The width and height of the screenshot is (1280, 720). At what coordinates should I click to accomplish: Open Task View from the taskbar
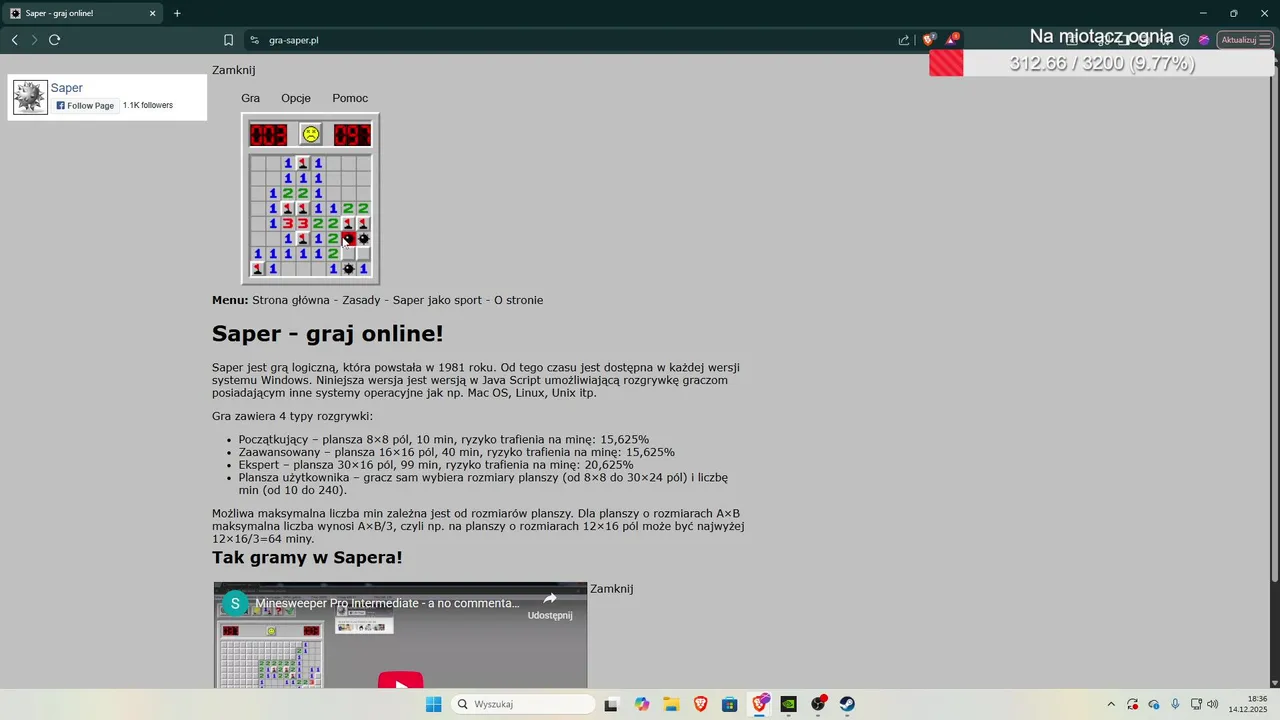[x=611, y=704]
